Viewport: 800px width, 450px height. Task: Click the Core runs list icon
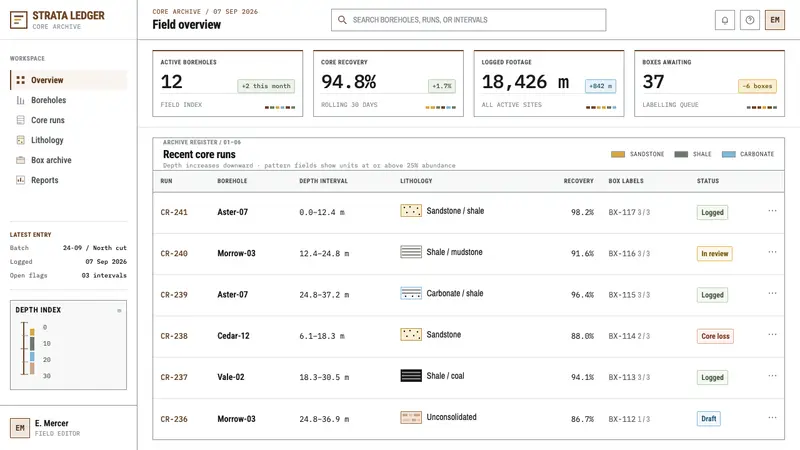coord(20,120)
